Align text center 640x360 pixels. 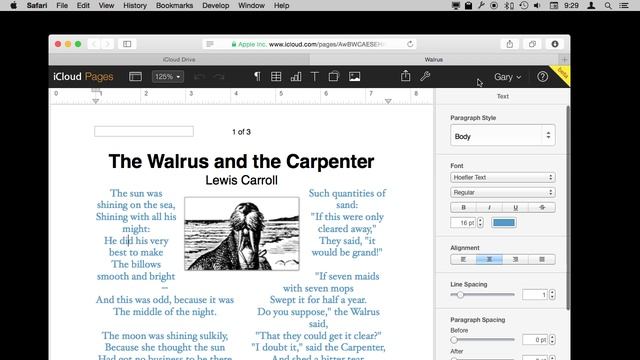[x=489, y=260]
